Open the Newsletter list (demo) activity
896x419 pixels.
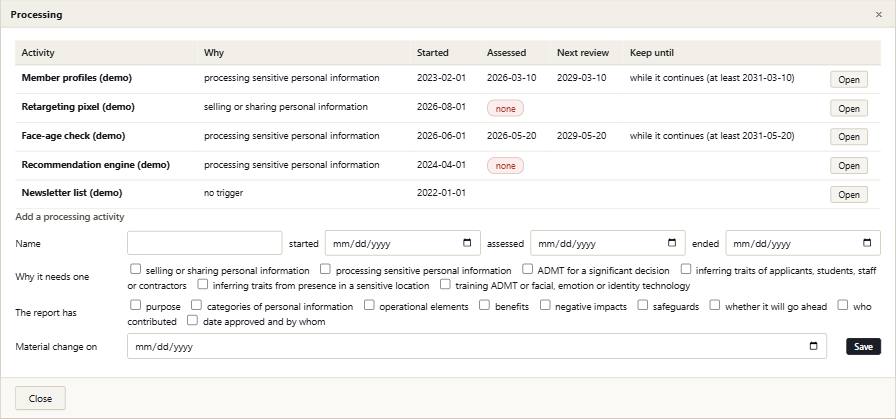pyautogui.click(x=849, y=194)
